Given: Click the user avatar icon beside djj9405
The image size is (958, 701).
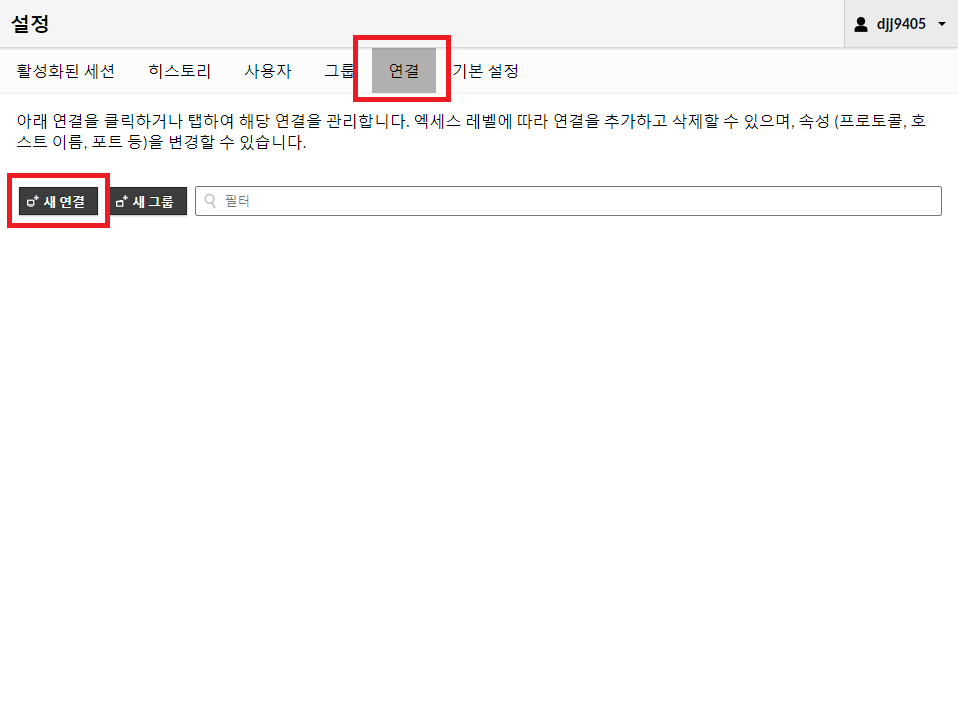Looking at the screenshot, I should coord(861,24).
